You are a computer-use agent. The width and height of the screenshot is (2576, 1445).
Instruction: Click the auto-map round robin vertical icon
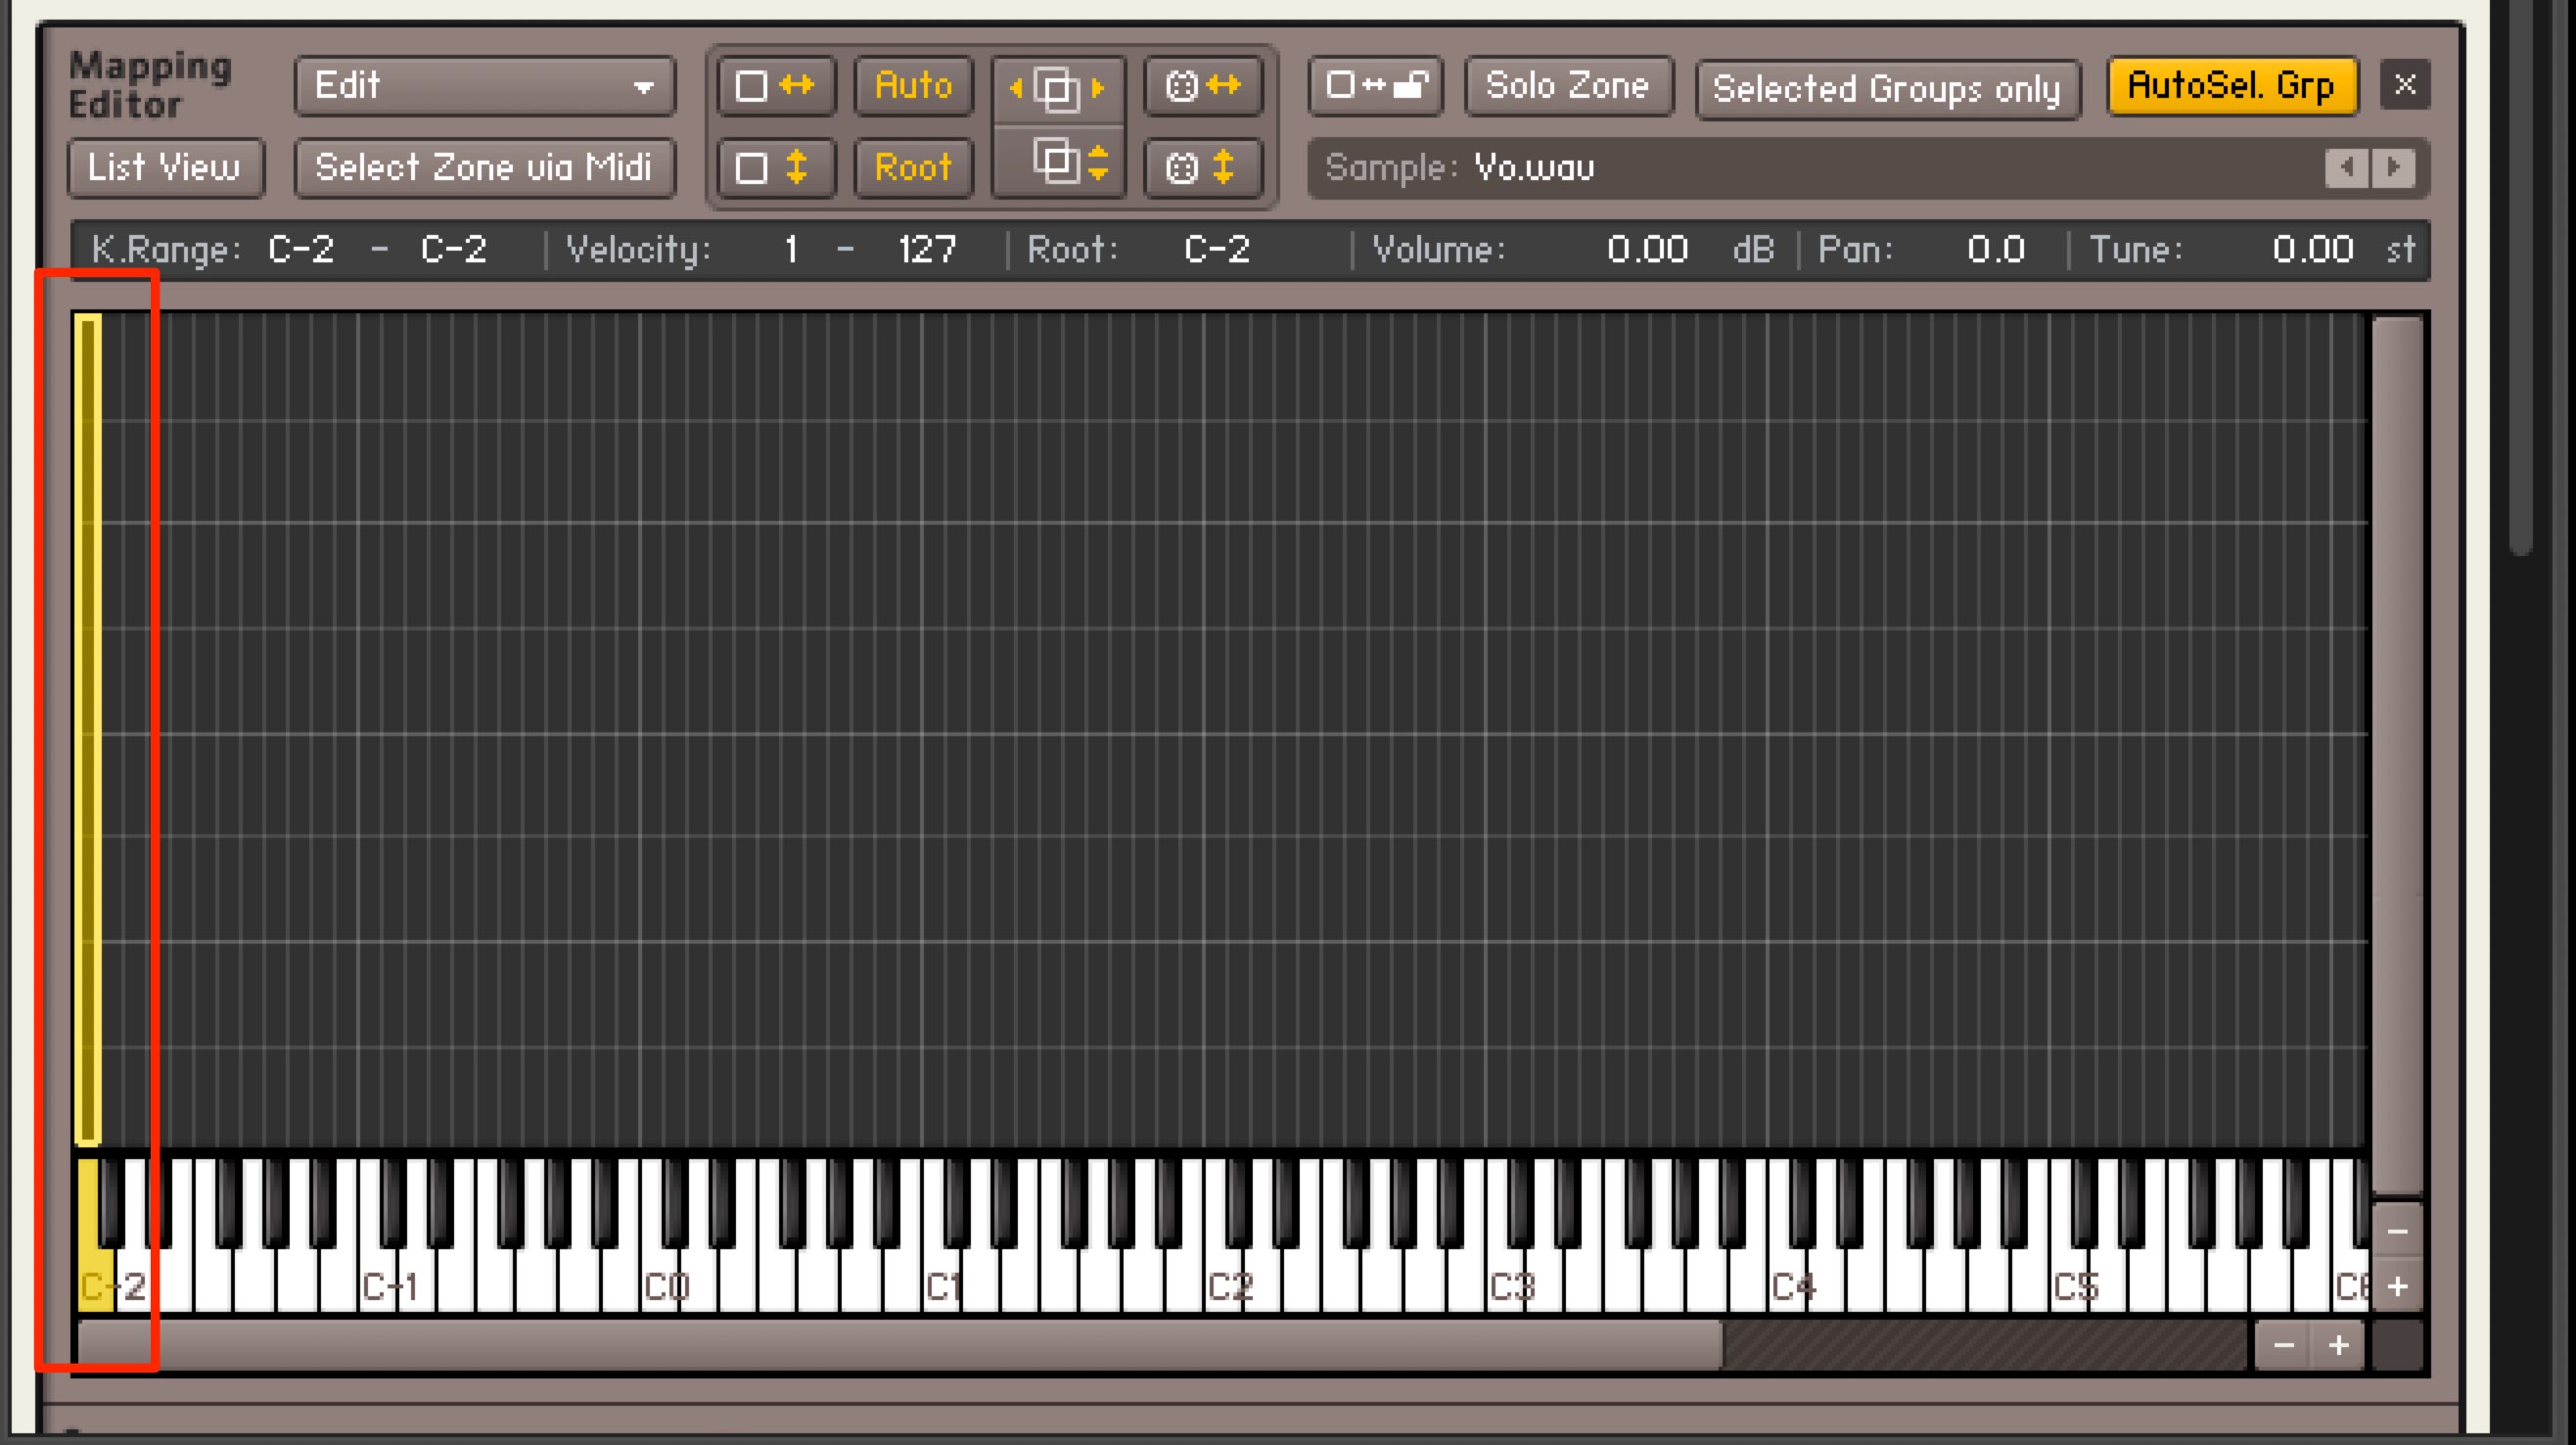tap(1203, 167)
